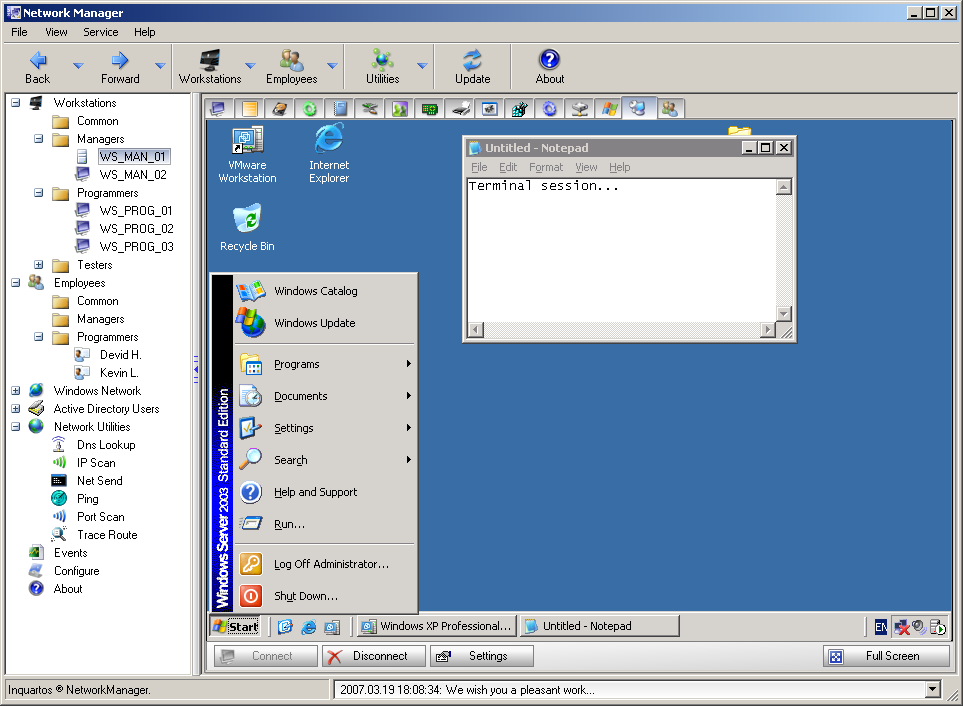The height and width of the screenshot is (706, 963).
Task: Click the Back arrow icon
Action: tap(38, 60)
